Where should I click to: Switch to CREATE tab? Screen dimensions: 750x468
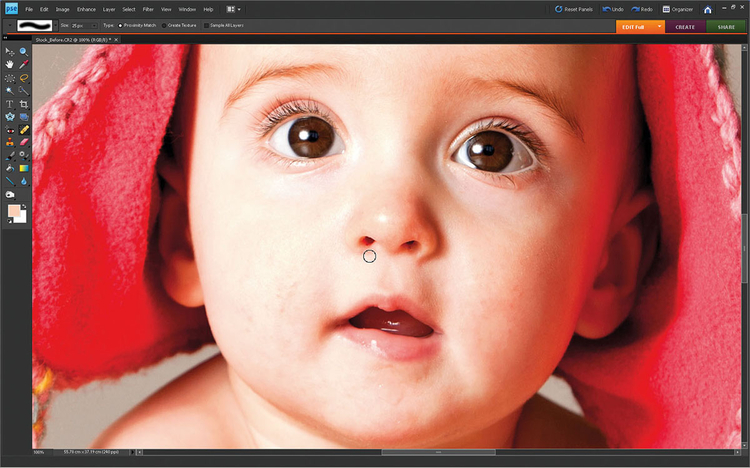click(x=685, y=27)
